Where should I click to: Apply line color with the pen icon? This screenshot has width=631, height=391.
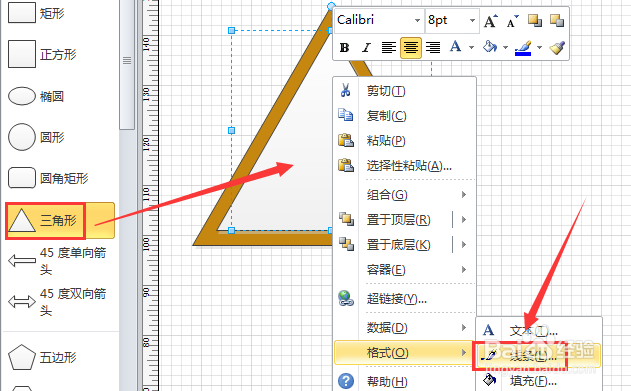click(x=523, y=47)
